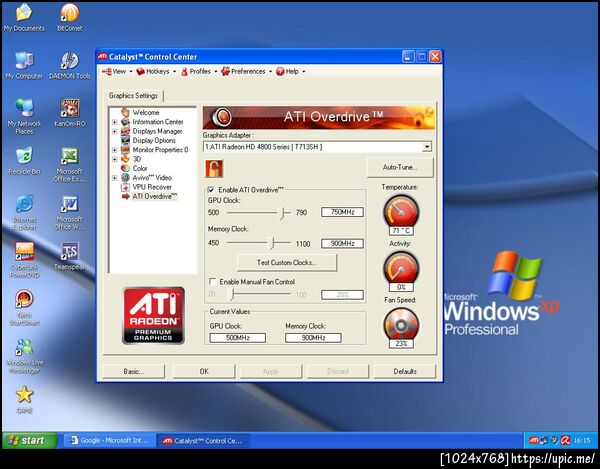Open My Network Places icon
This screenshot has width=600, height=469.
click(x=24, y=116)
